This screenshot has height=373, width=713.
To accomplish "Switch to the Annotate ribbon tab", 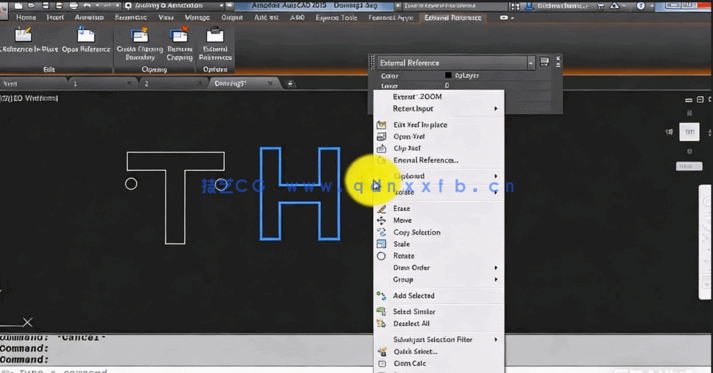I will tap(89, 17).
